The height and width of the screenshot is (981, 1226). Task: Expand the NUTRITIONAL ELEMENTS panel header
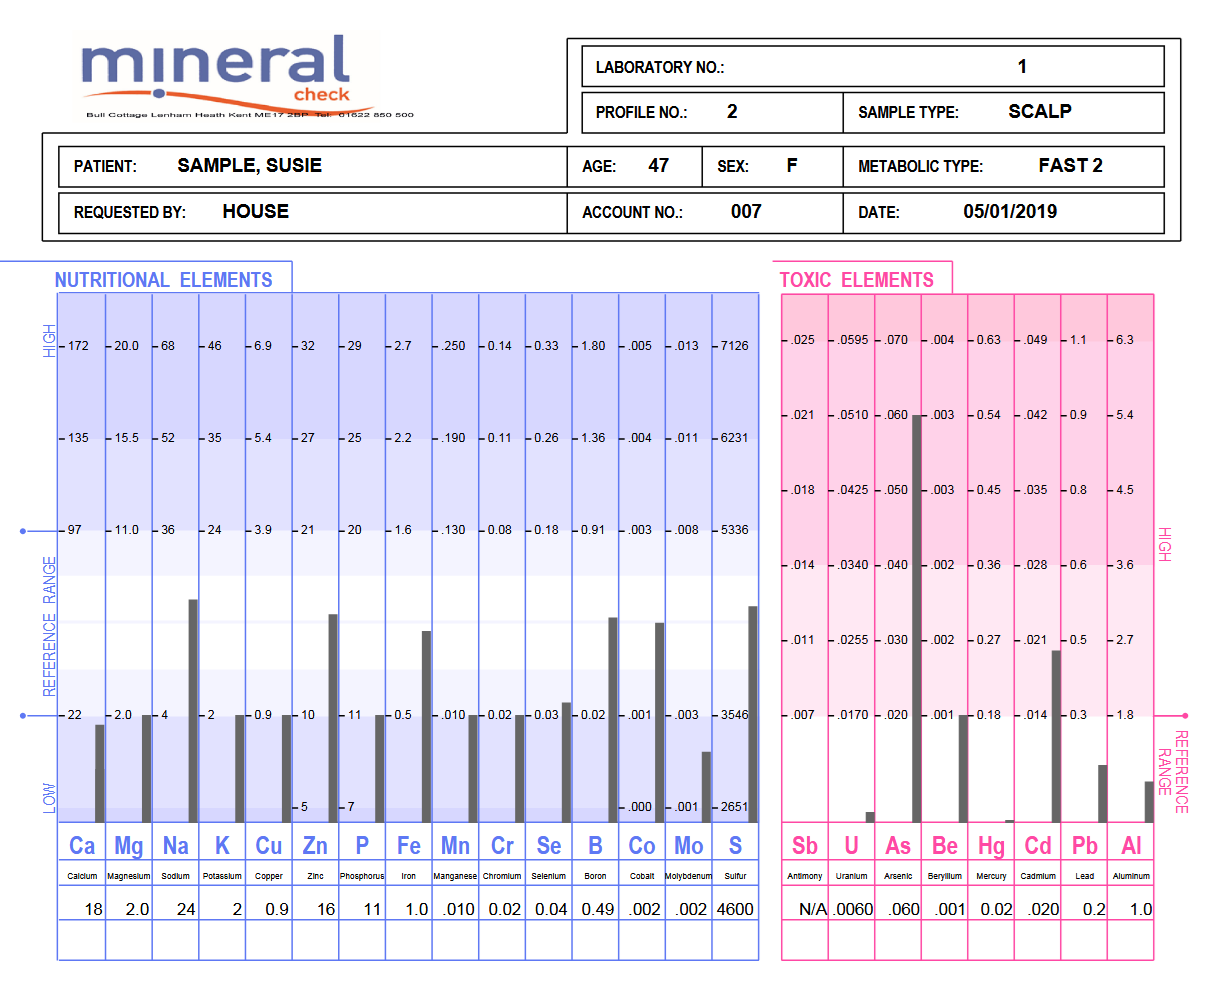click(x=165, y=280)
